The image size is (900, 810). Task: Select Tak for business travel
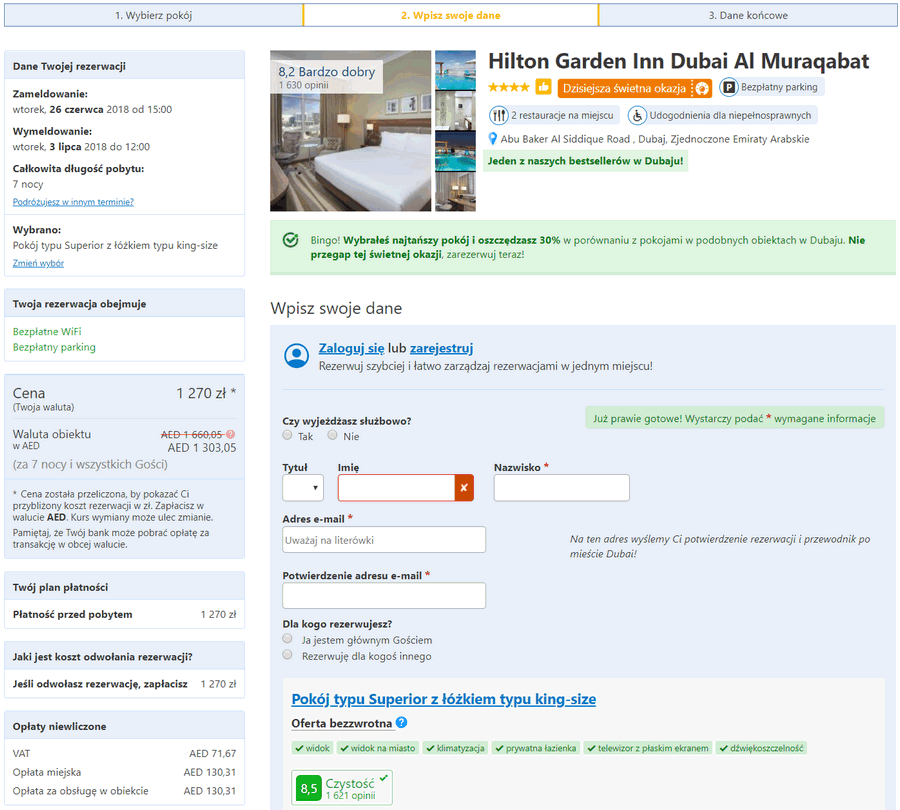[x=287, y=435]
